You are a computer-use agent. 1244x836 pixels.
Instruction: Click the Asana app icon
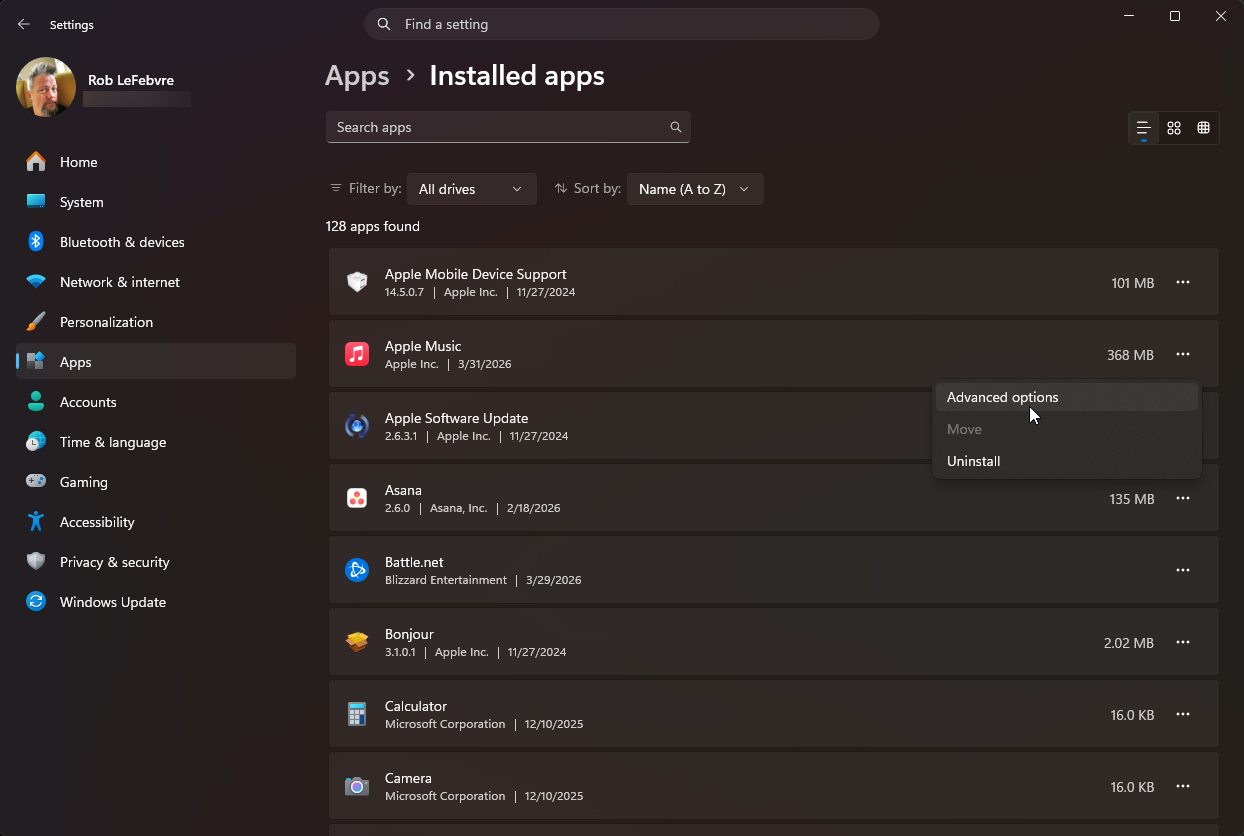coord(357,498)
